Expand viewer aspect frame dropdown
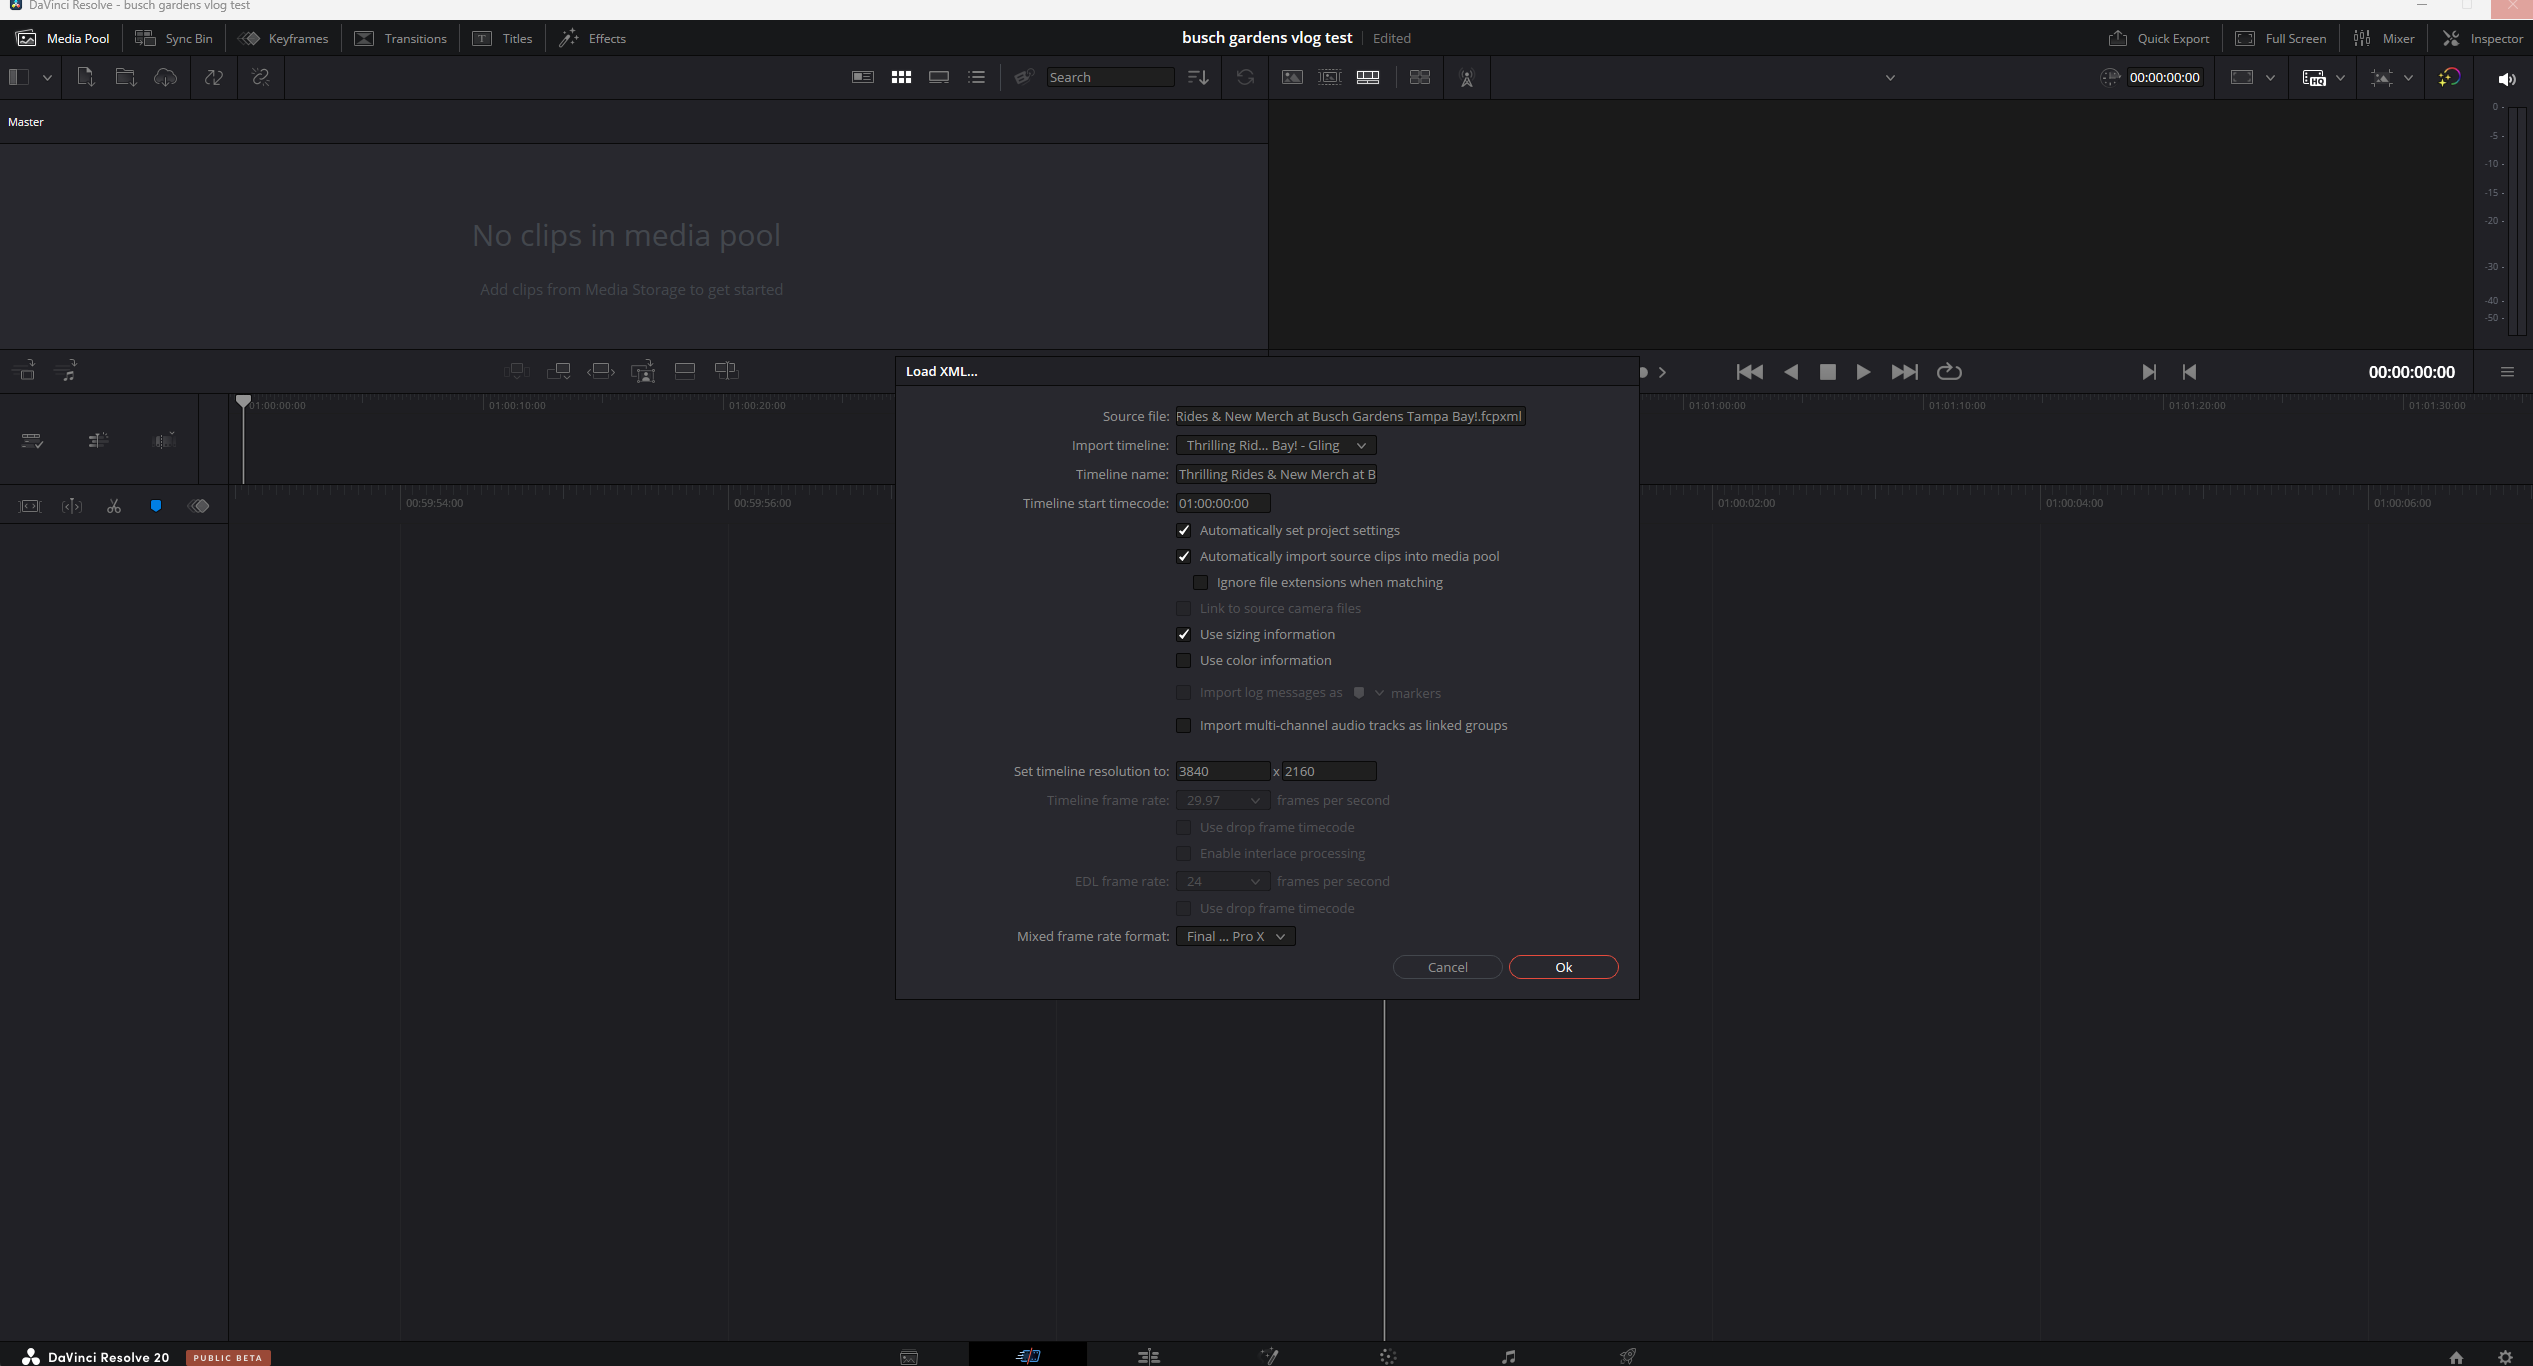The height and width of the screenshot is (1366, 2533). point(2271,77)
